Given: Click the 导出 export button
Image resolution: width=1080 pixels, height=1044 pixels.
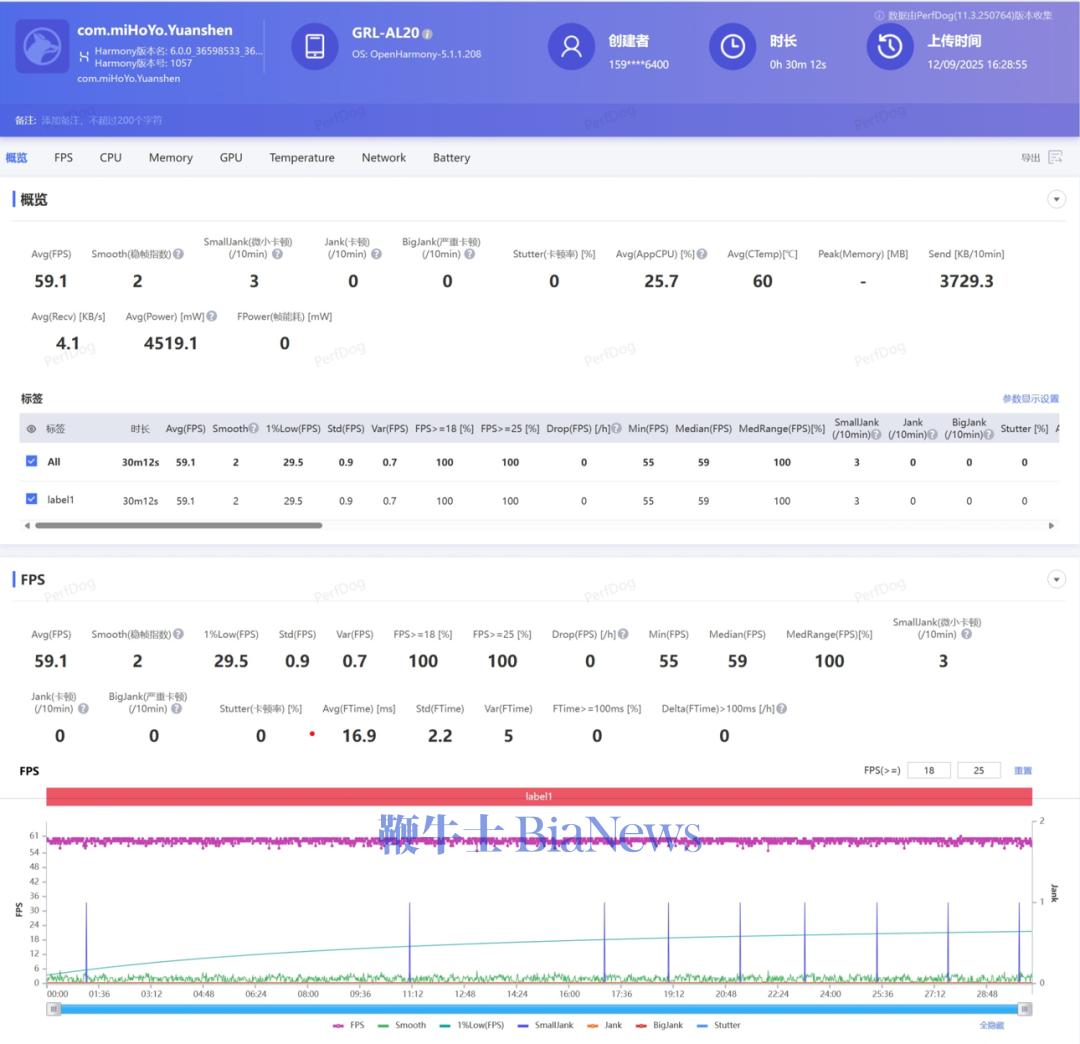Looking at the screenshot, I should click(1030, 158).
